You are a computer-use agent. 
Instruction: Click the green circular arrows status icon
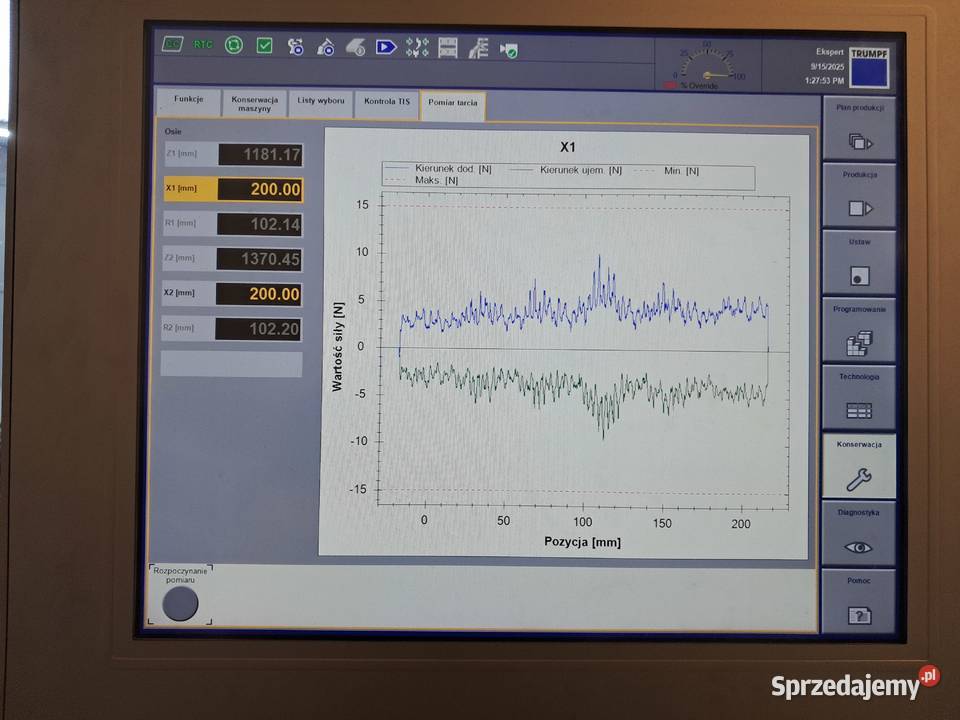click(234, 45)
